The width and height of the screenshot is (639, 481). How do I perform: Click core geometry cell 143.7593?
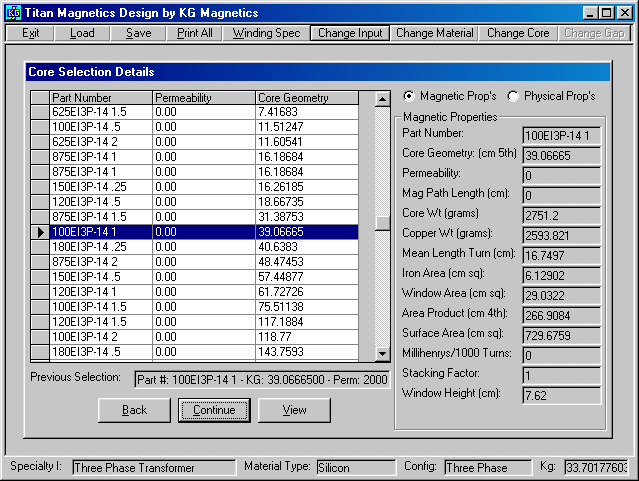(307, 352)
